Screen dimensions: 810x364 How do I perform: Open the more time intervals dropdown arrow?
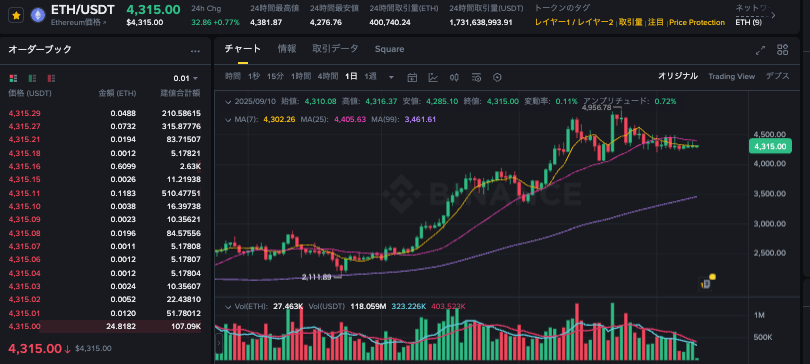[x=391, y=77]
